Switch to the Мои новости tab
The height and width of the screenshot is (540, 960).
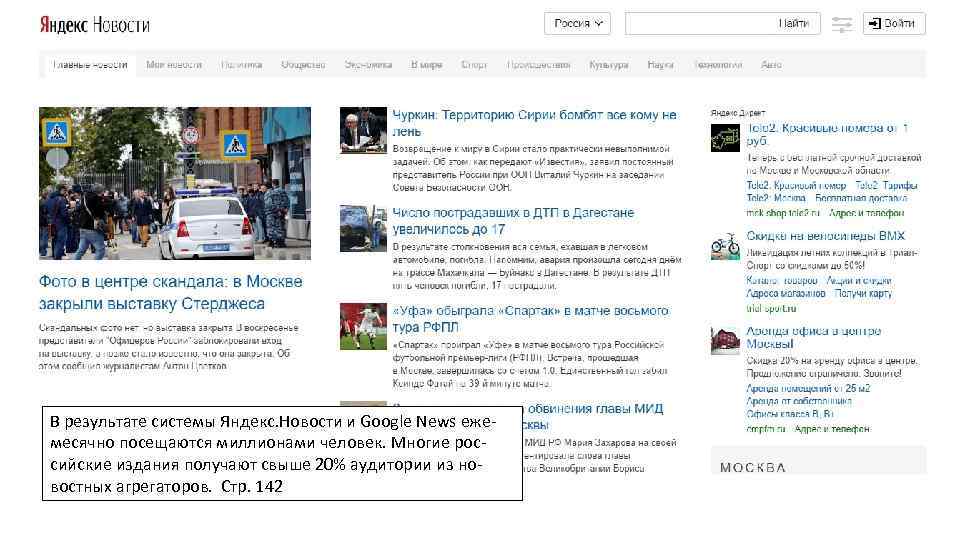(x=174, y=65)
